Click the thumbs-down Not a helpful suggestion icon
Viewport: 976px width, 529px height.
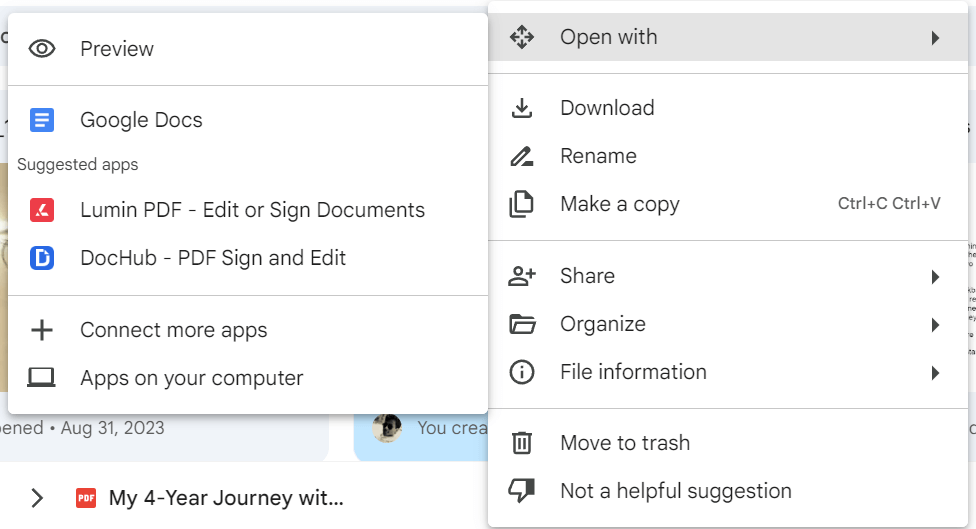(521, 491)
